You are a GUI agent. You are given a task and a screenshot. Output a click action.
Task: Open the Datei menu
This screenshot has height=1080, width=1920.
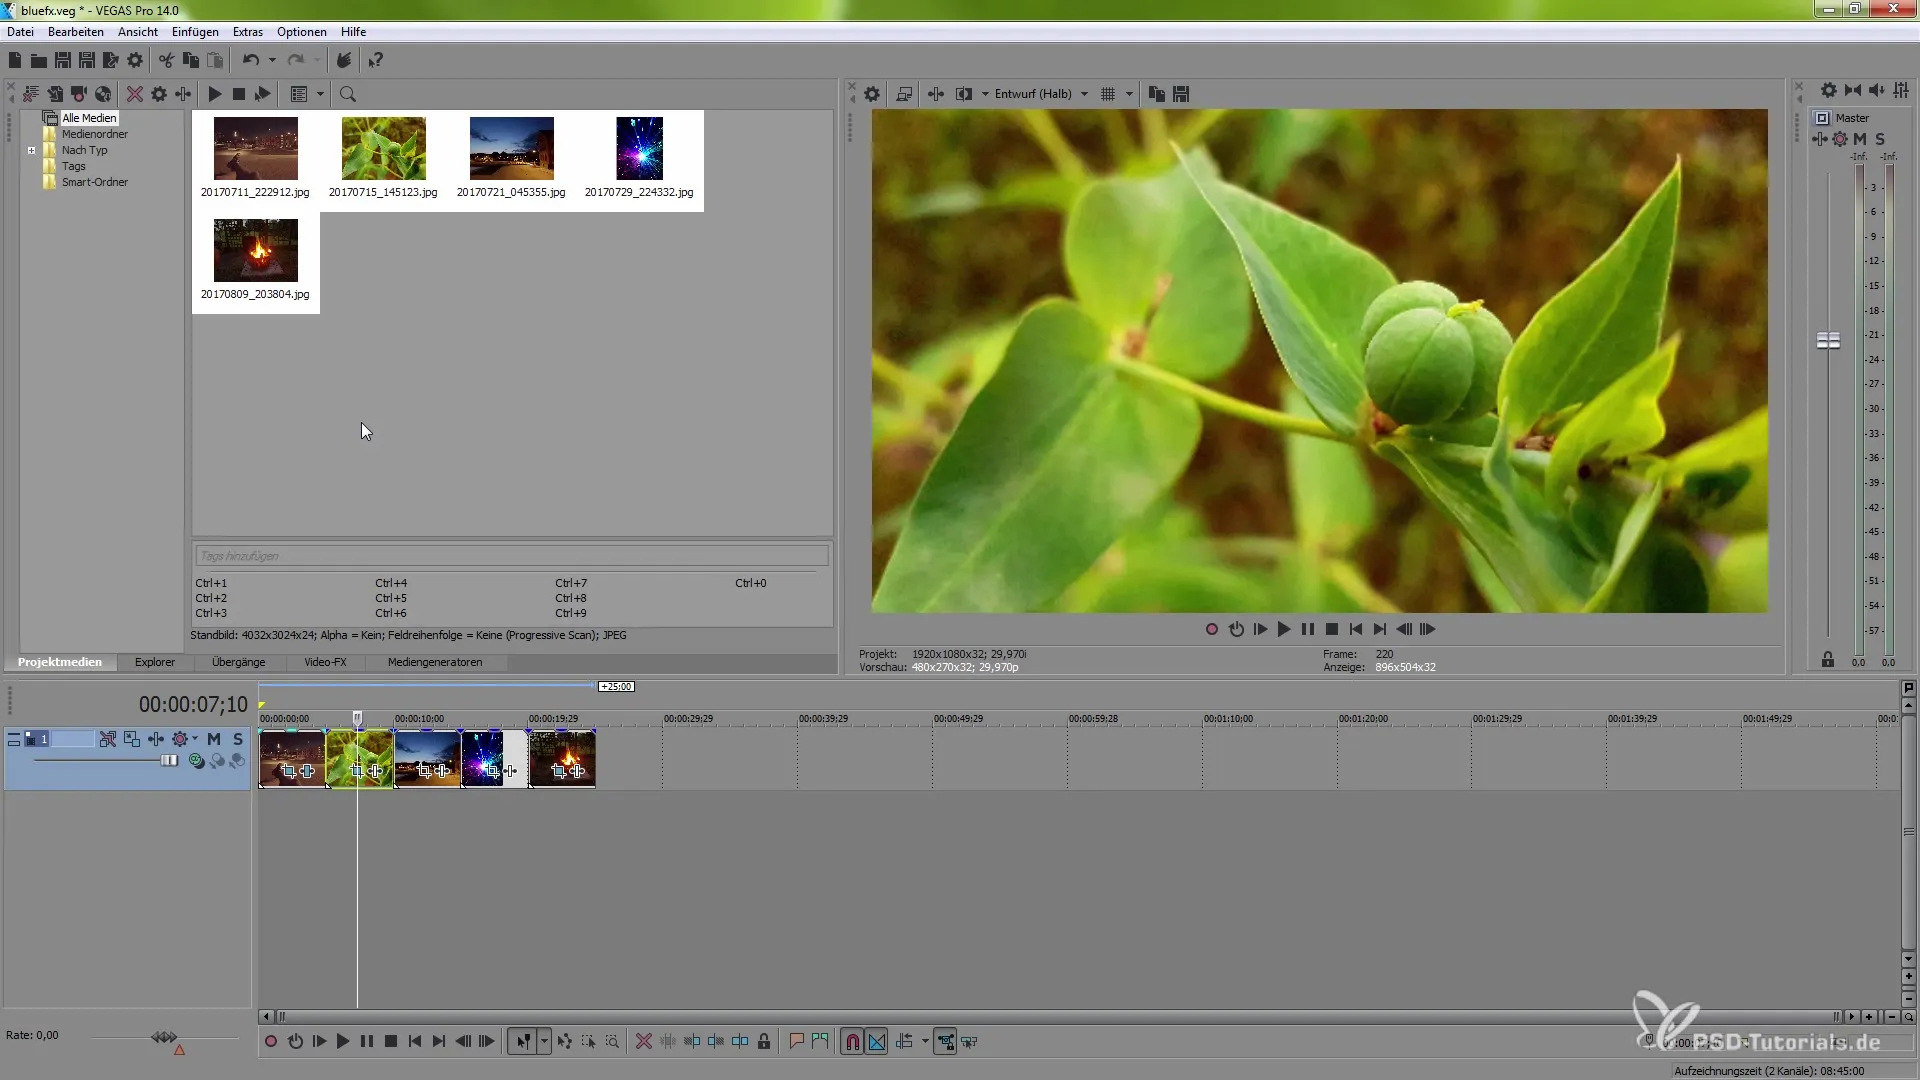20,32
